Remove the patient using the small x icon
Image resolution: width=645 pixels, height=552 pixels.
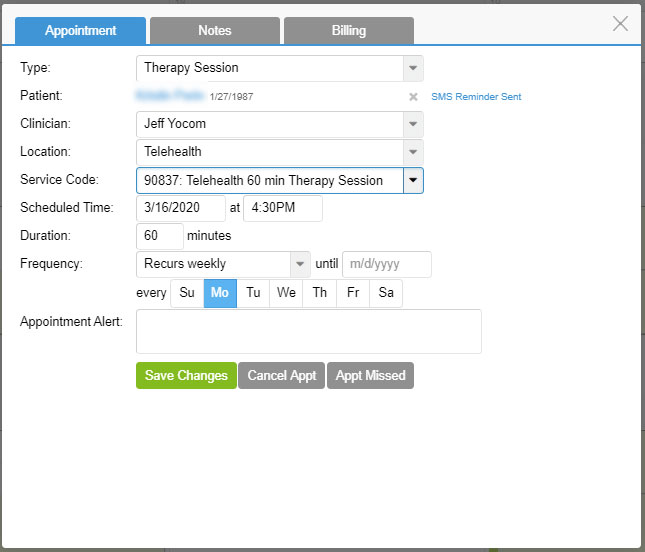(x=413, y=97)
